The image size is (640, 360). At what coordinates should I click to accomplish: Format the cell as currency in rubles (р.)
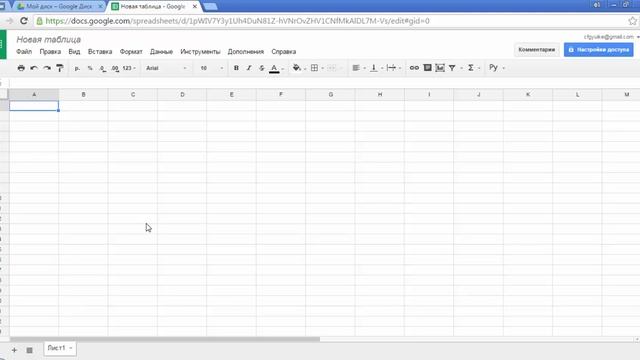coord(77,68)
